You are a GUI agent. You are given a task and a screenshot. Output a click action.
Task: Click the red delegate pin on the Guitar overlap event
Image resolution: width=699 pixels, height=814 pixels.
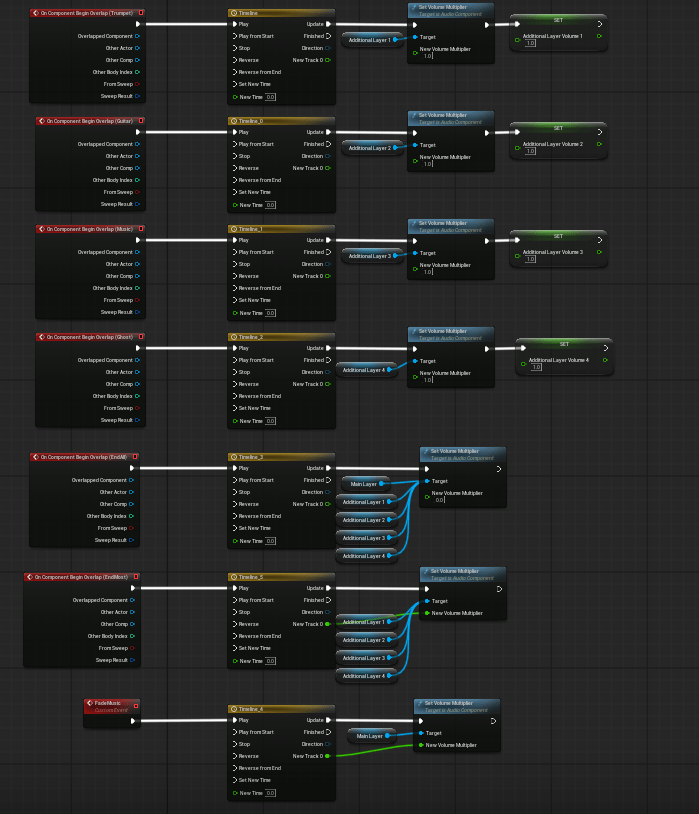[x=140, y=121]
